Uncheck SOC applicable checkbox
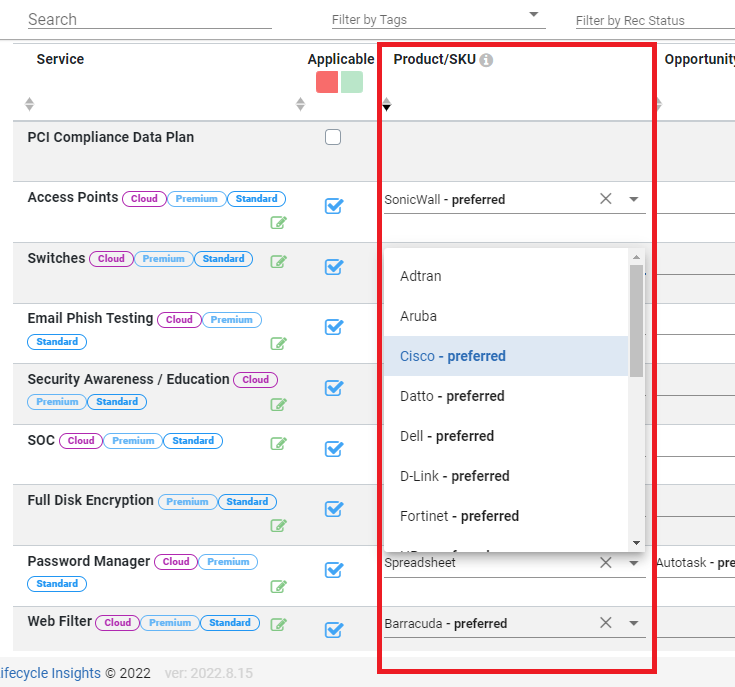The width and height of the screenshot is (735, 687). point(334,448)
